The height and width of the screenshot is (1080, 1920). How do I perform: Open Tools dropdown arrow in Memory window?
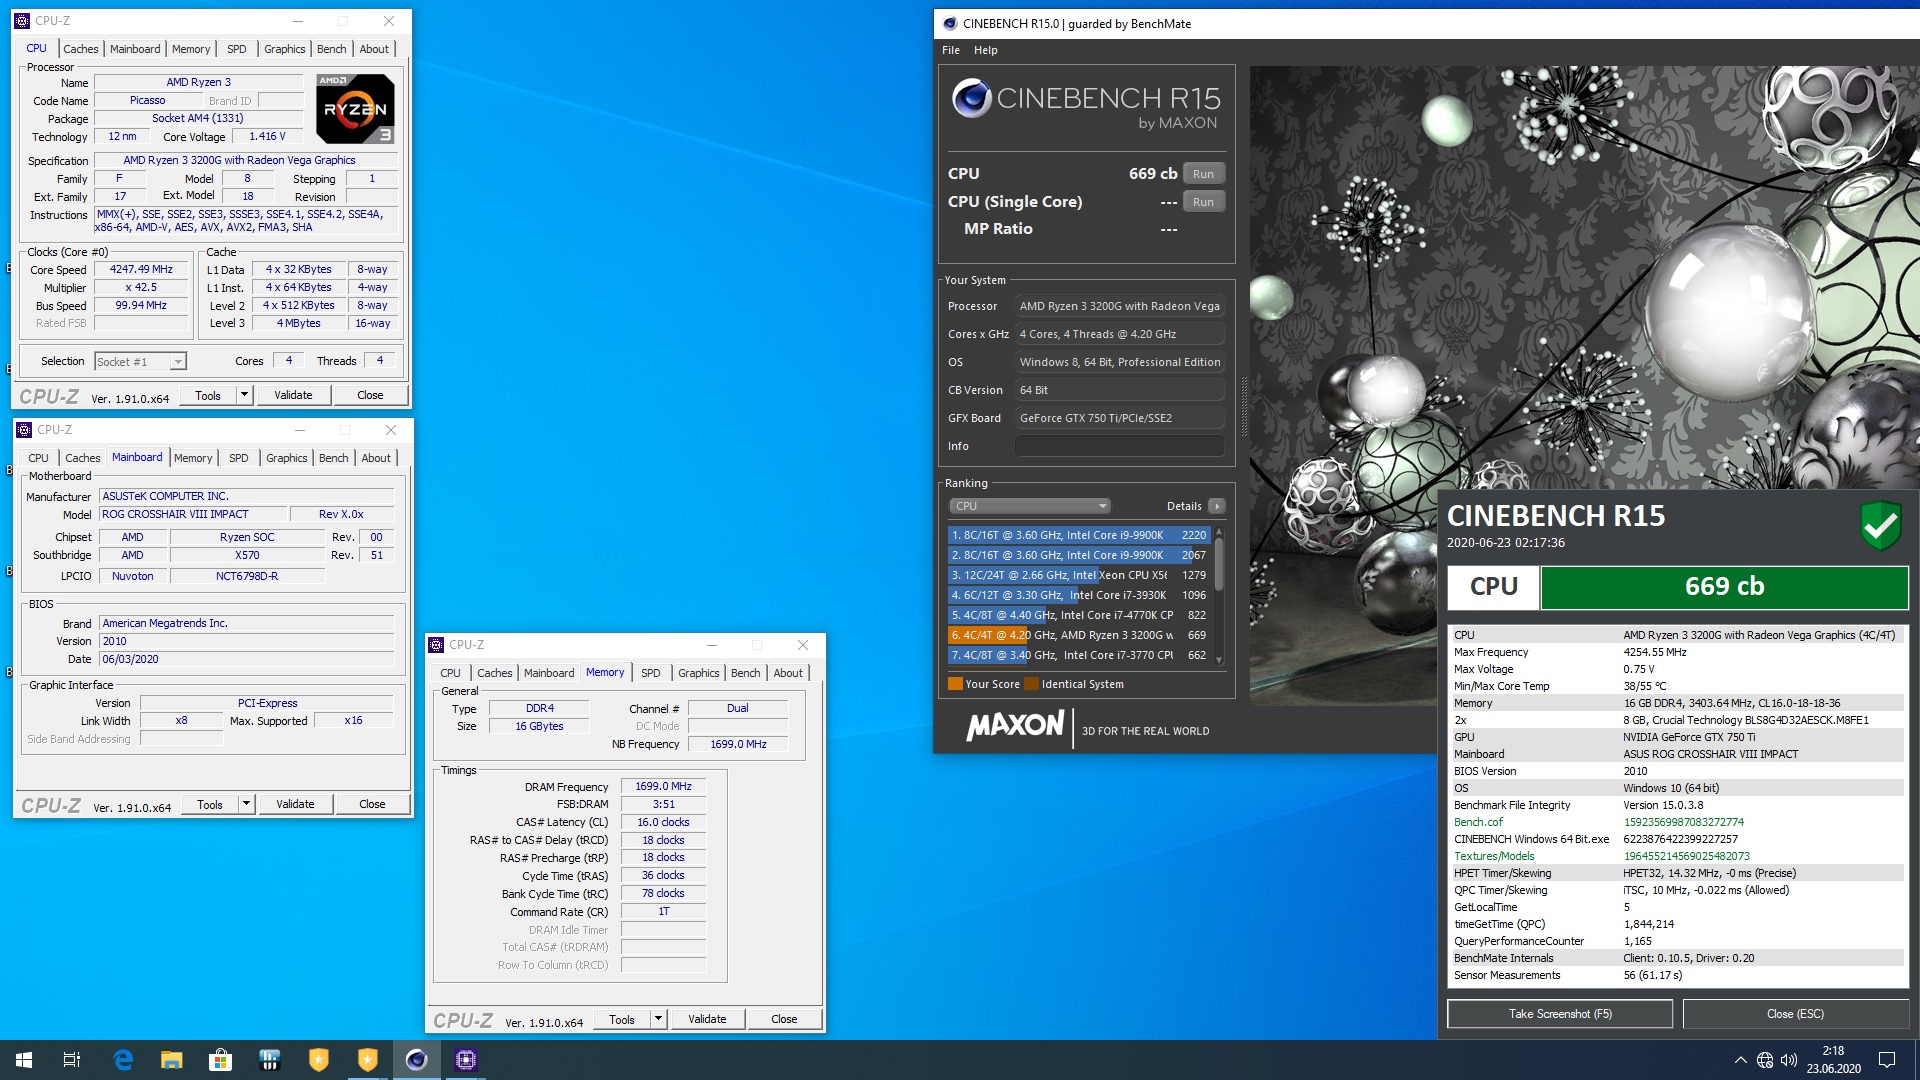(658, 1019)
